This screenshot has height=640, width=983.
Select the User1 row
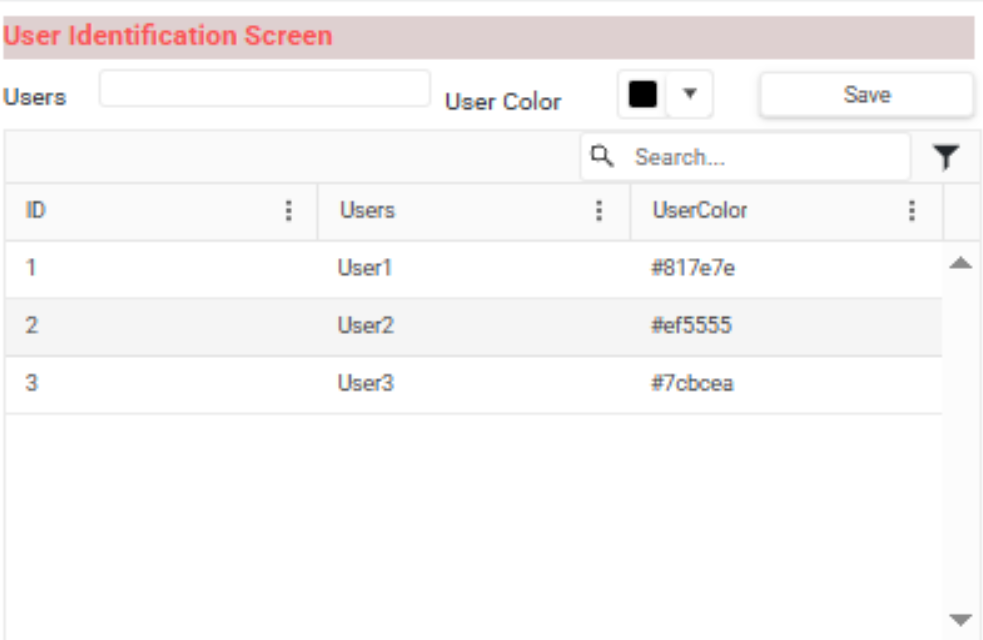pos(473,269)
